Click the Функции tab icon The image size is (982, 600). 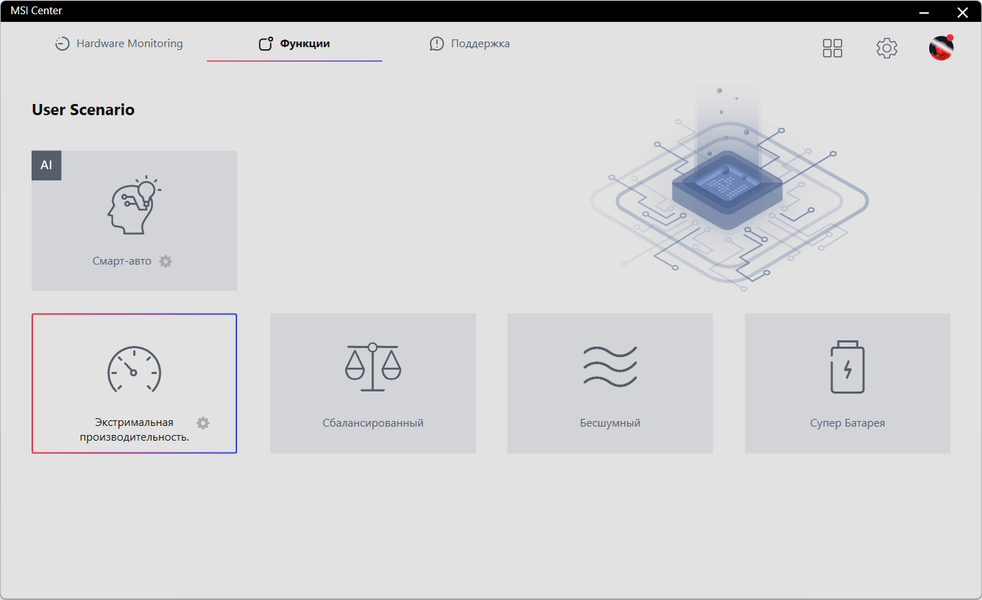tap(266, 43)
